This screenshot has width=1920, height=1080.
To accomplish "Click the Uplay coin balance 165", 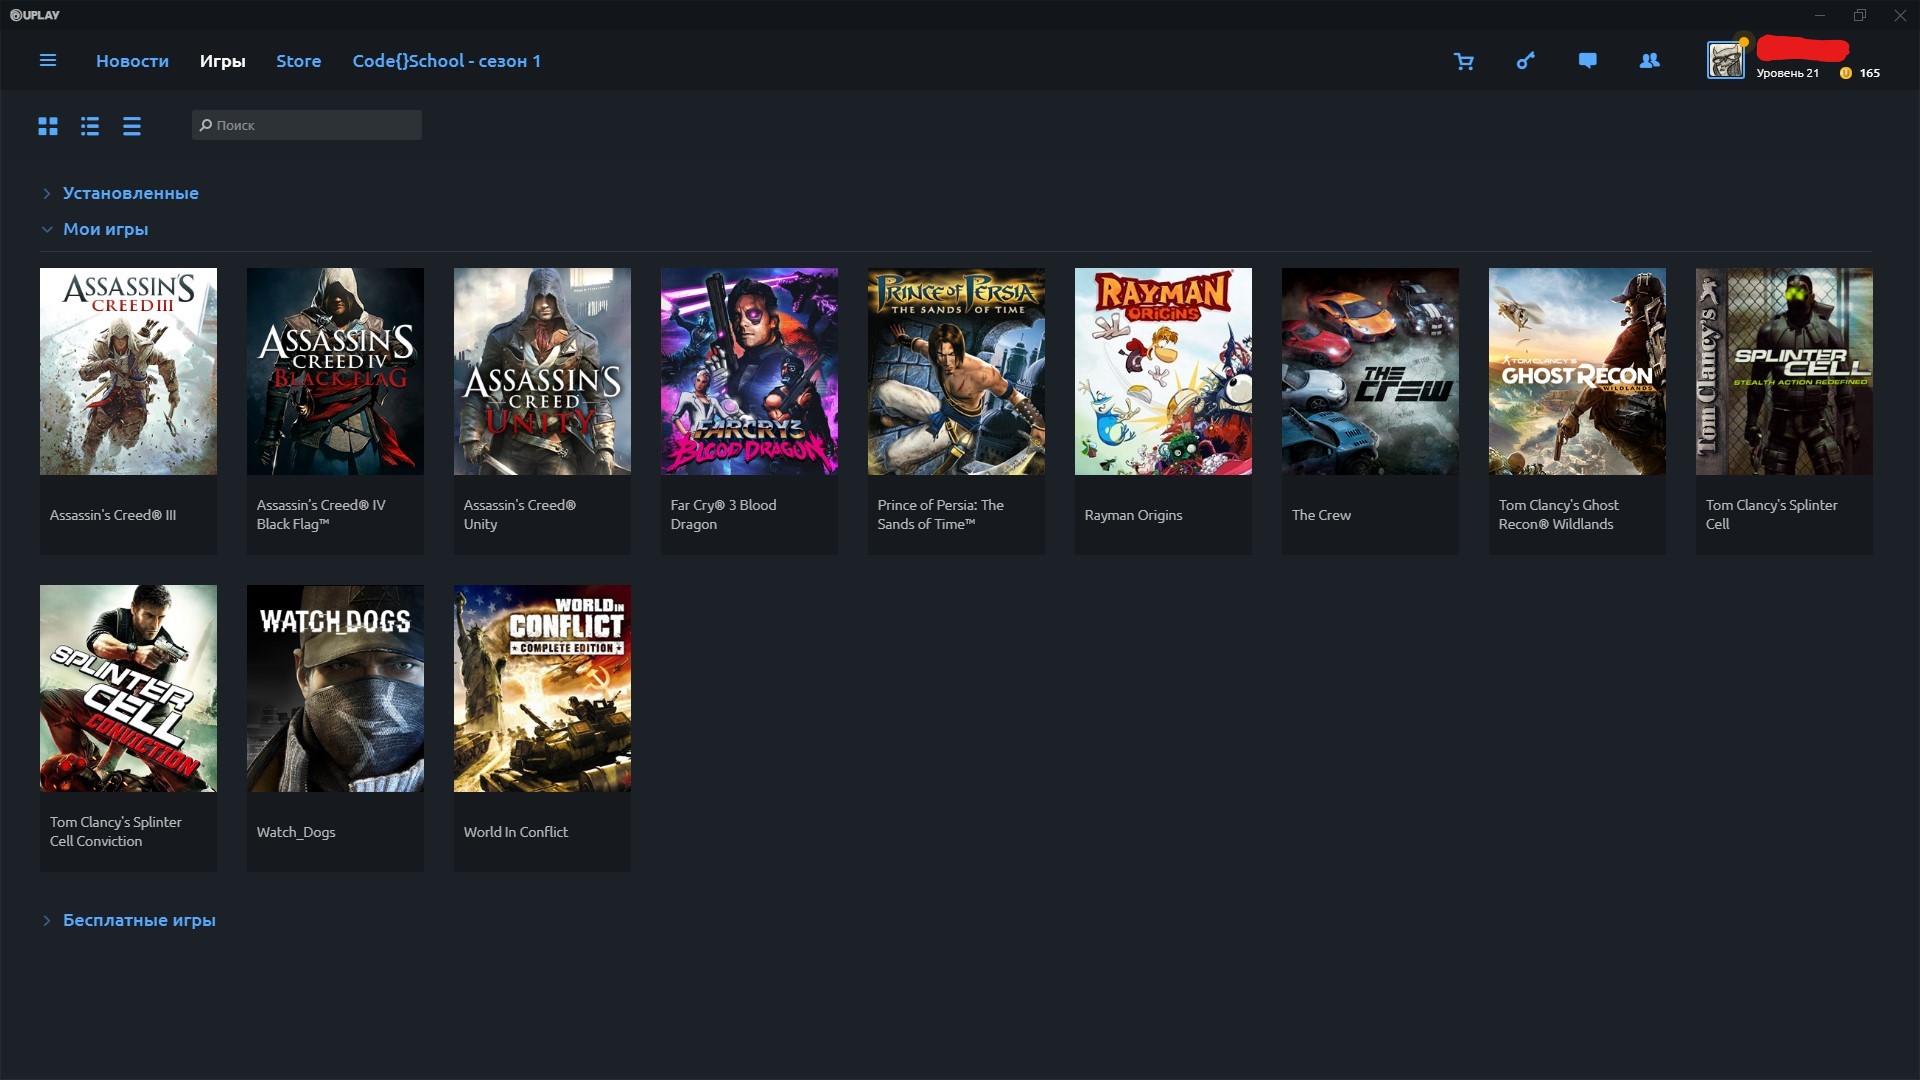I will click(1860, 73).
